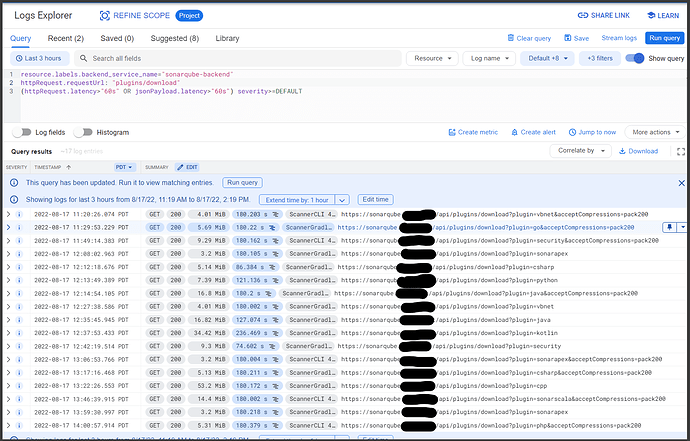
Task: Click the Stream logs link
Action: tap(619, 38)
